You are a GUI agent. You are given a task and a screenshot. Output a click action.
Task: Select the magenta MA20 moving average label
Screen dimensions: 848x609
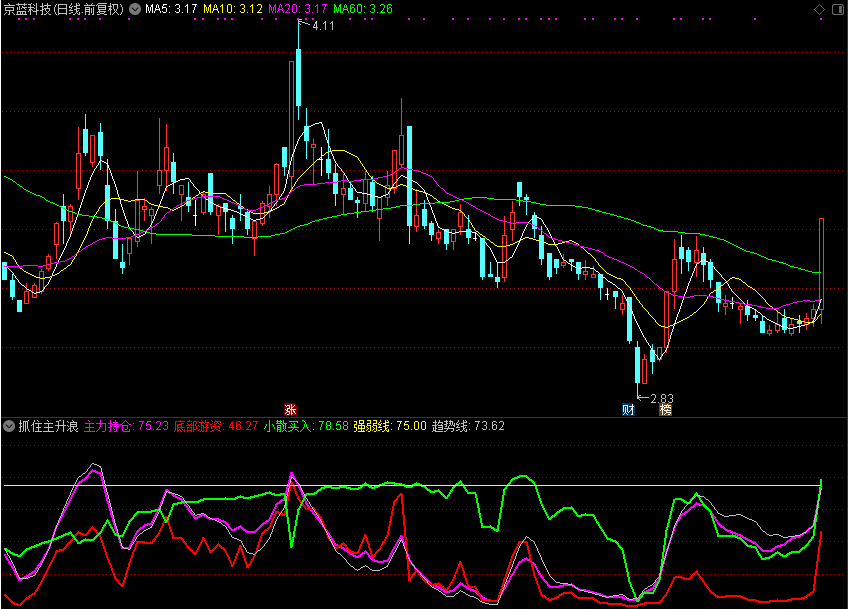pyautogui.click(x=298, y=9)
